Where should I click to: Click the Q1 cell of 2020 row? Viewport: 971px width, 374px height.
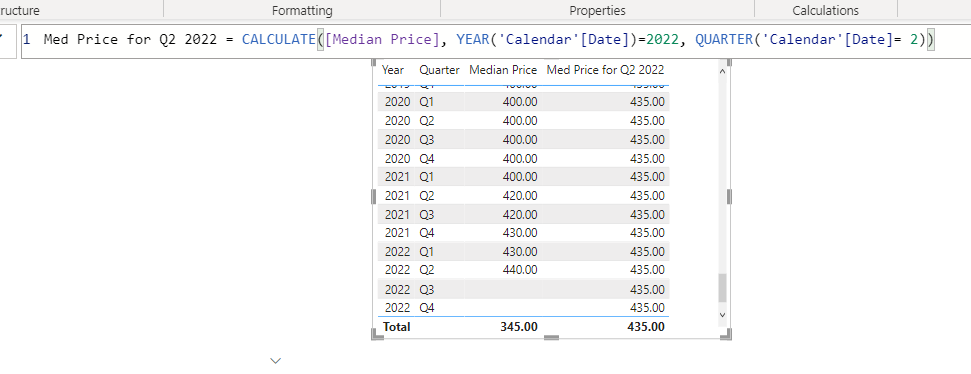(x=427, y=102)
